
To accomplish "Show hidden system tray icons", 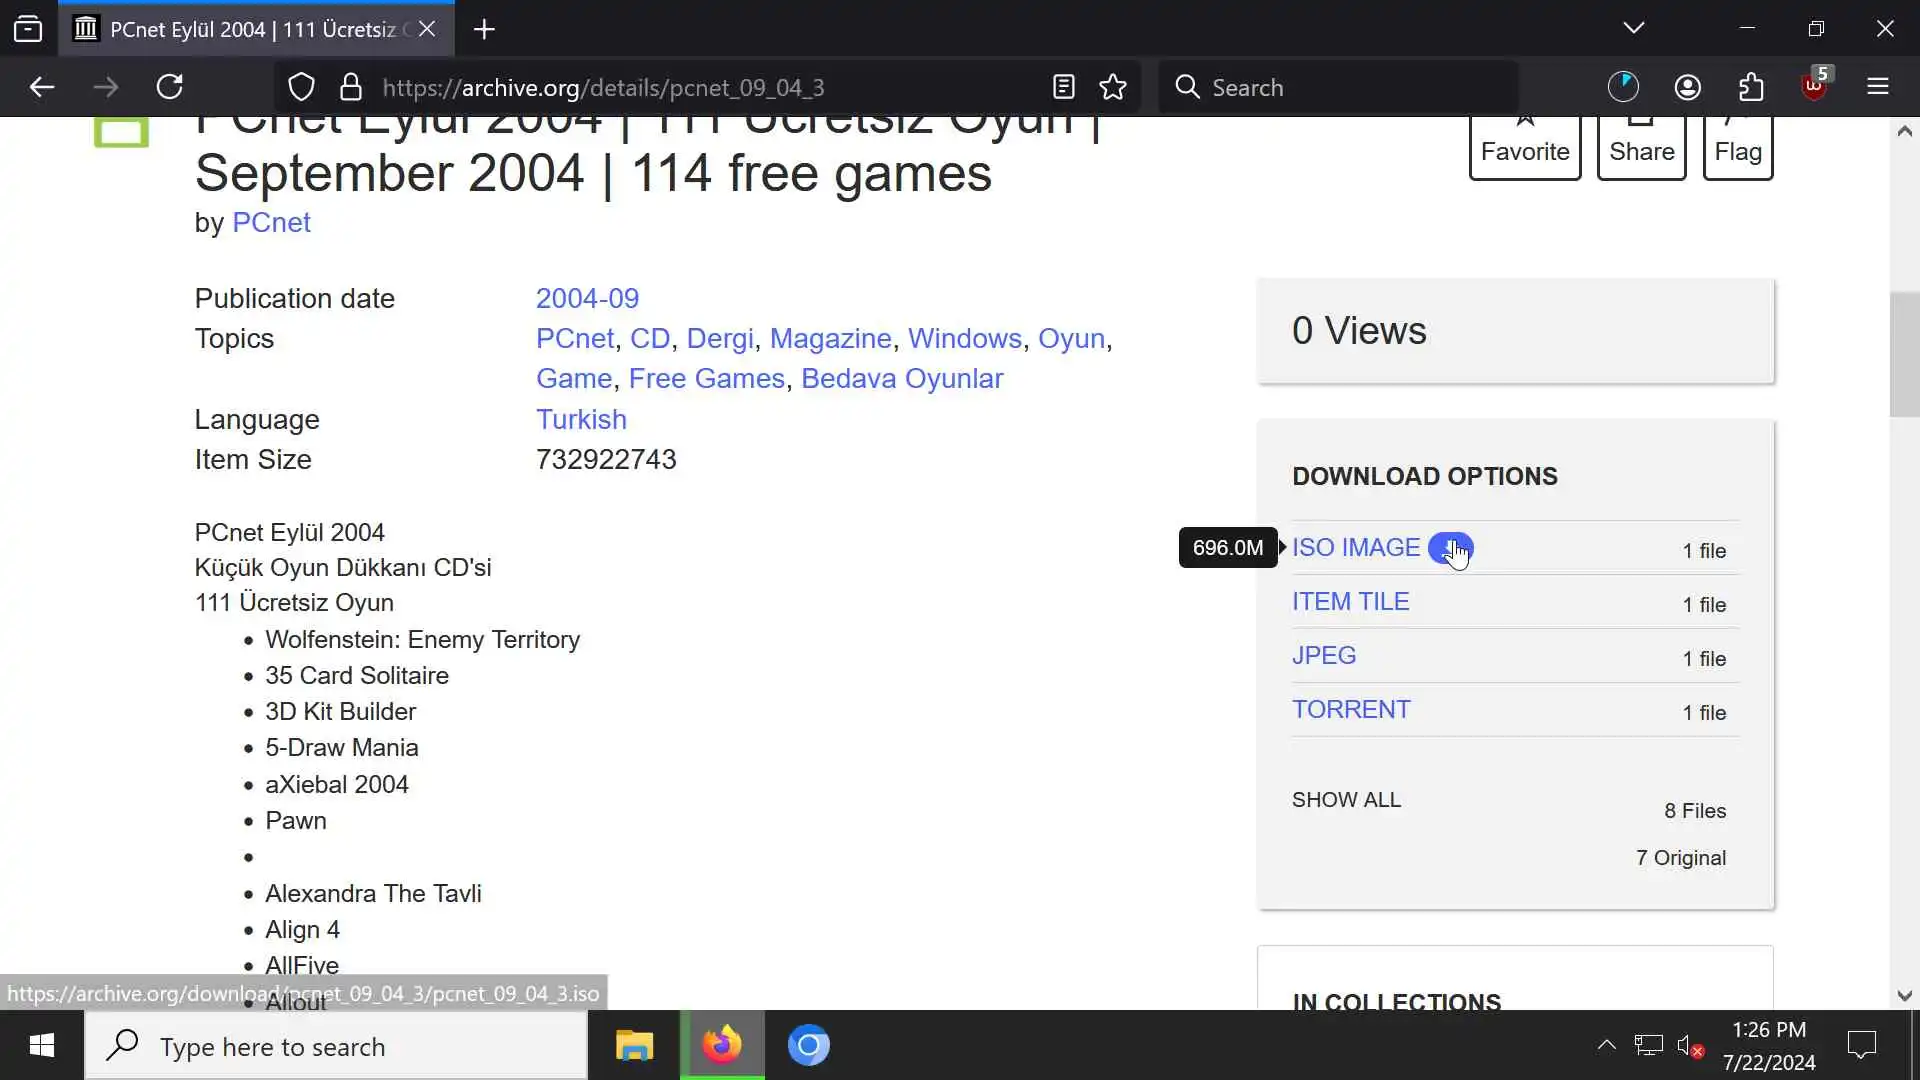I will tap(1606, 1045).
